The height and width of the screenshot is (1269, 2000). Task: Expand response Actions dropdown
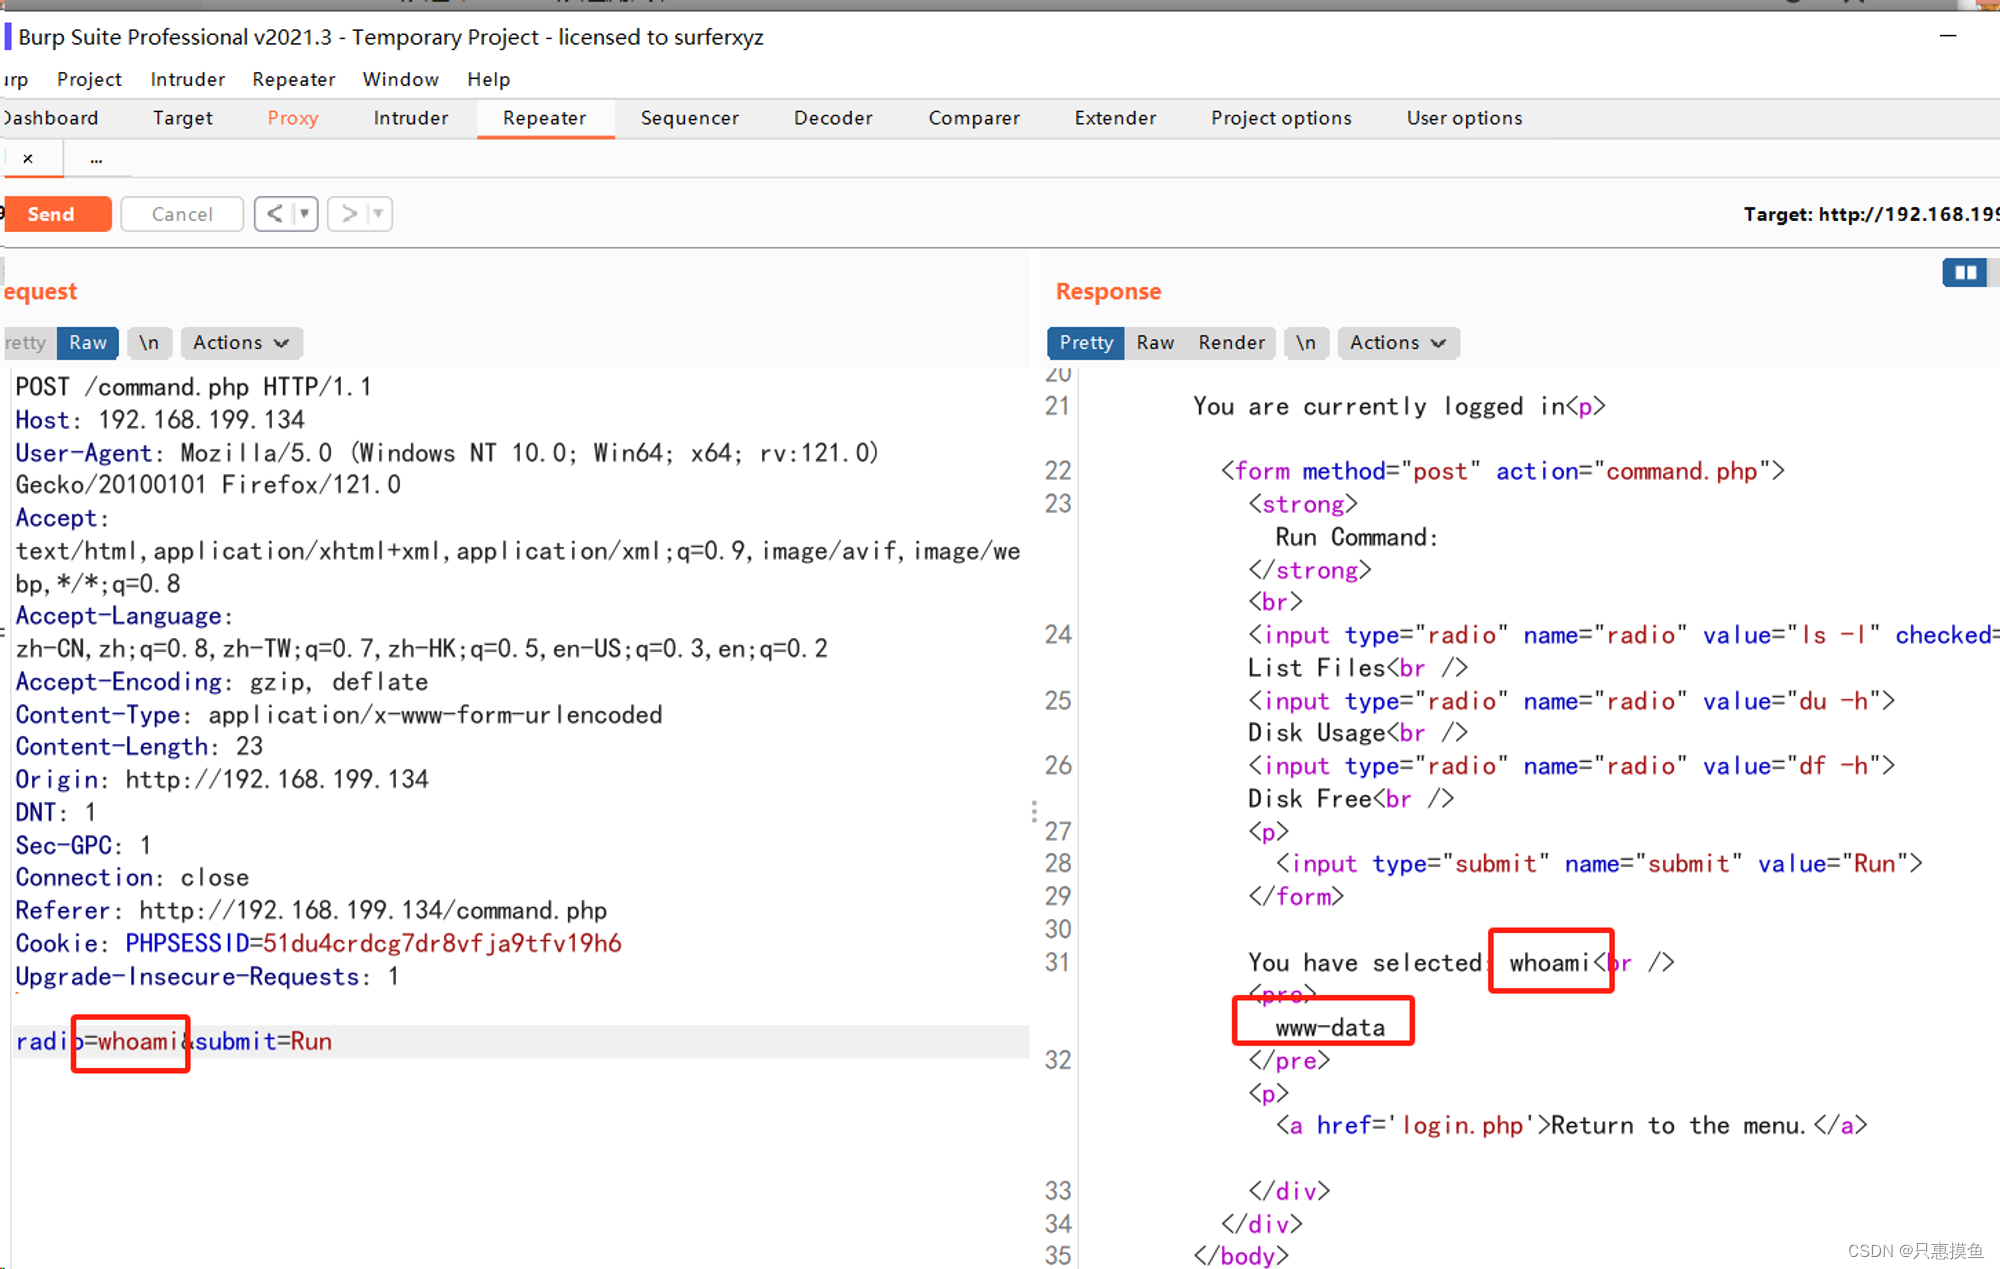1398,343
